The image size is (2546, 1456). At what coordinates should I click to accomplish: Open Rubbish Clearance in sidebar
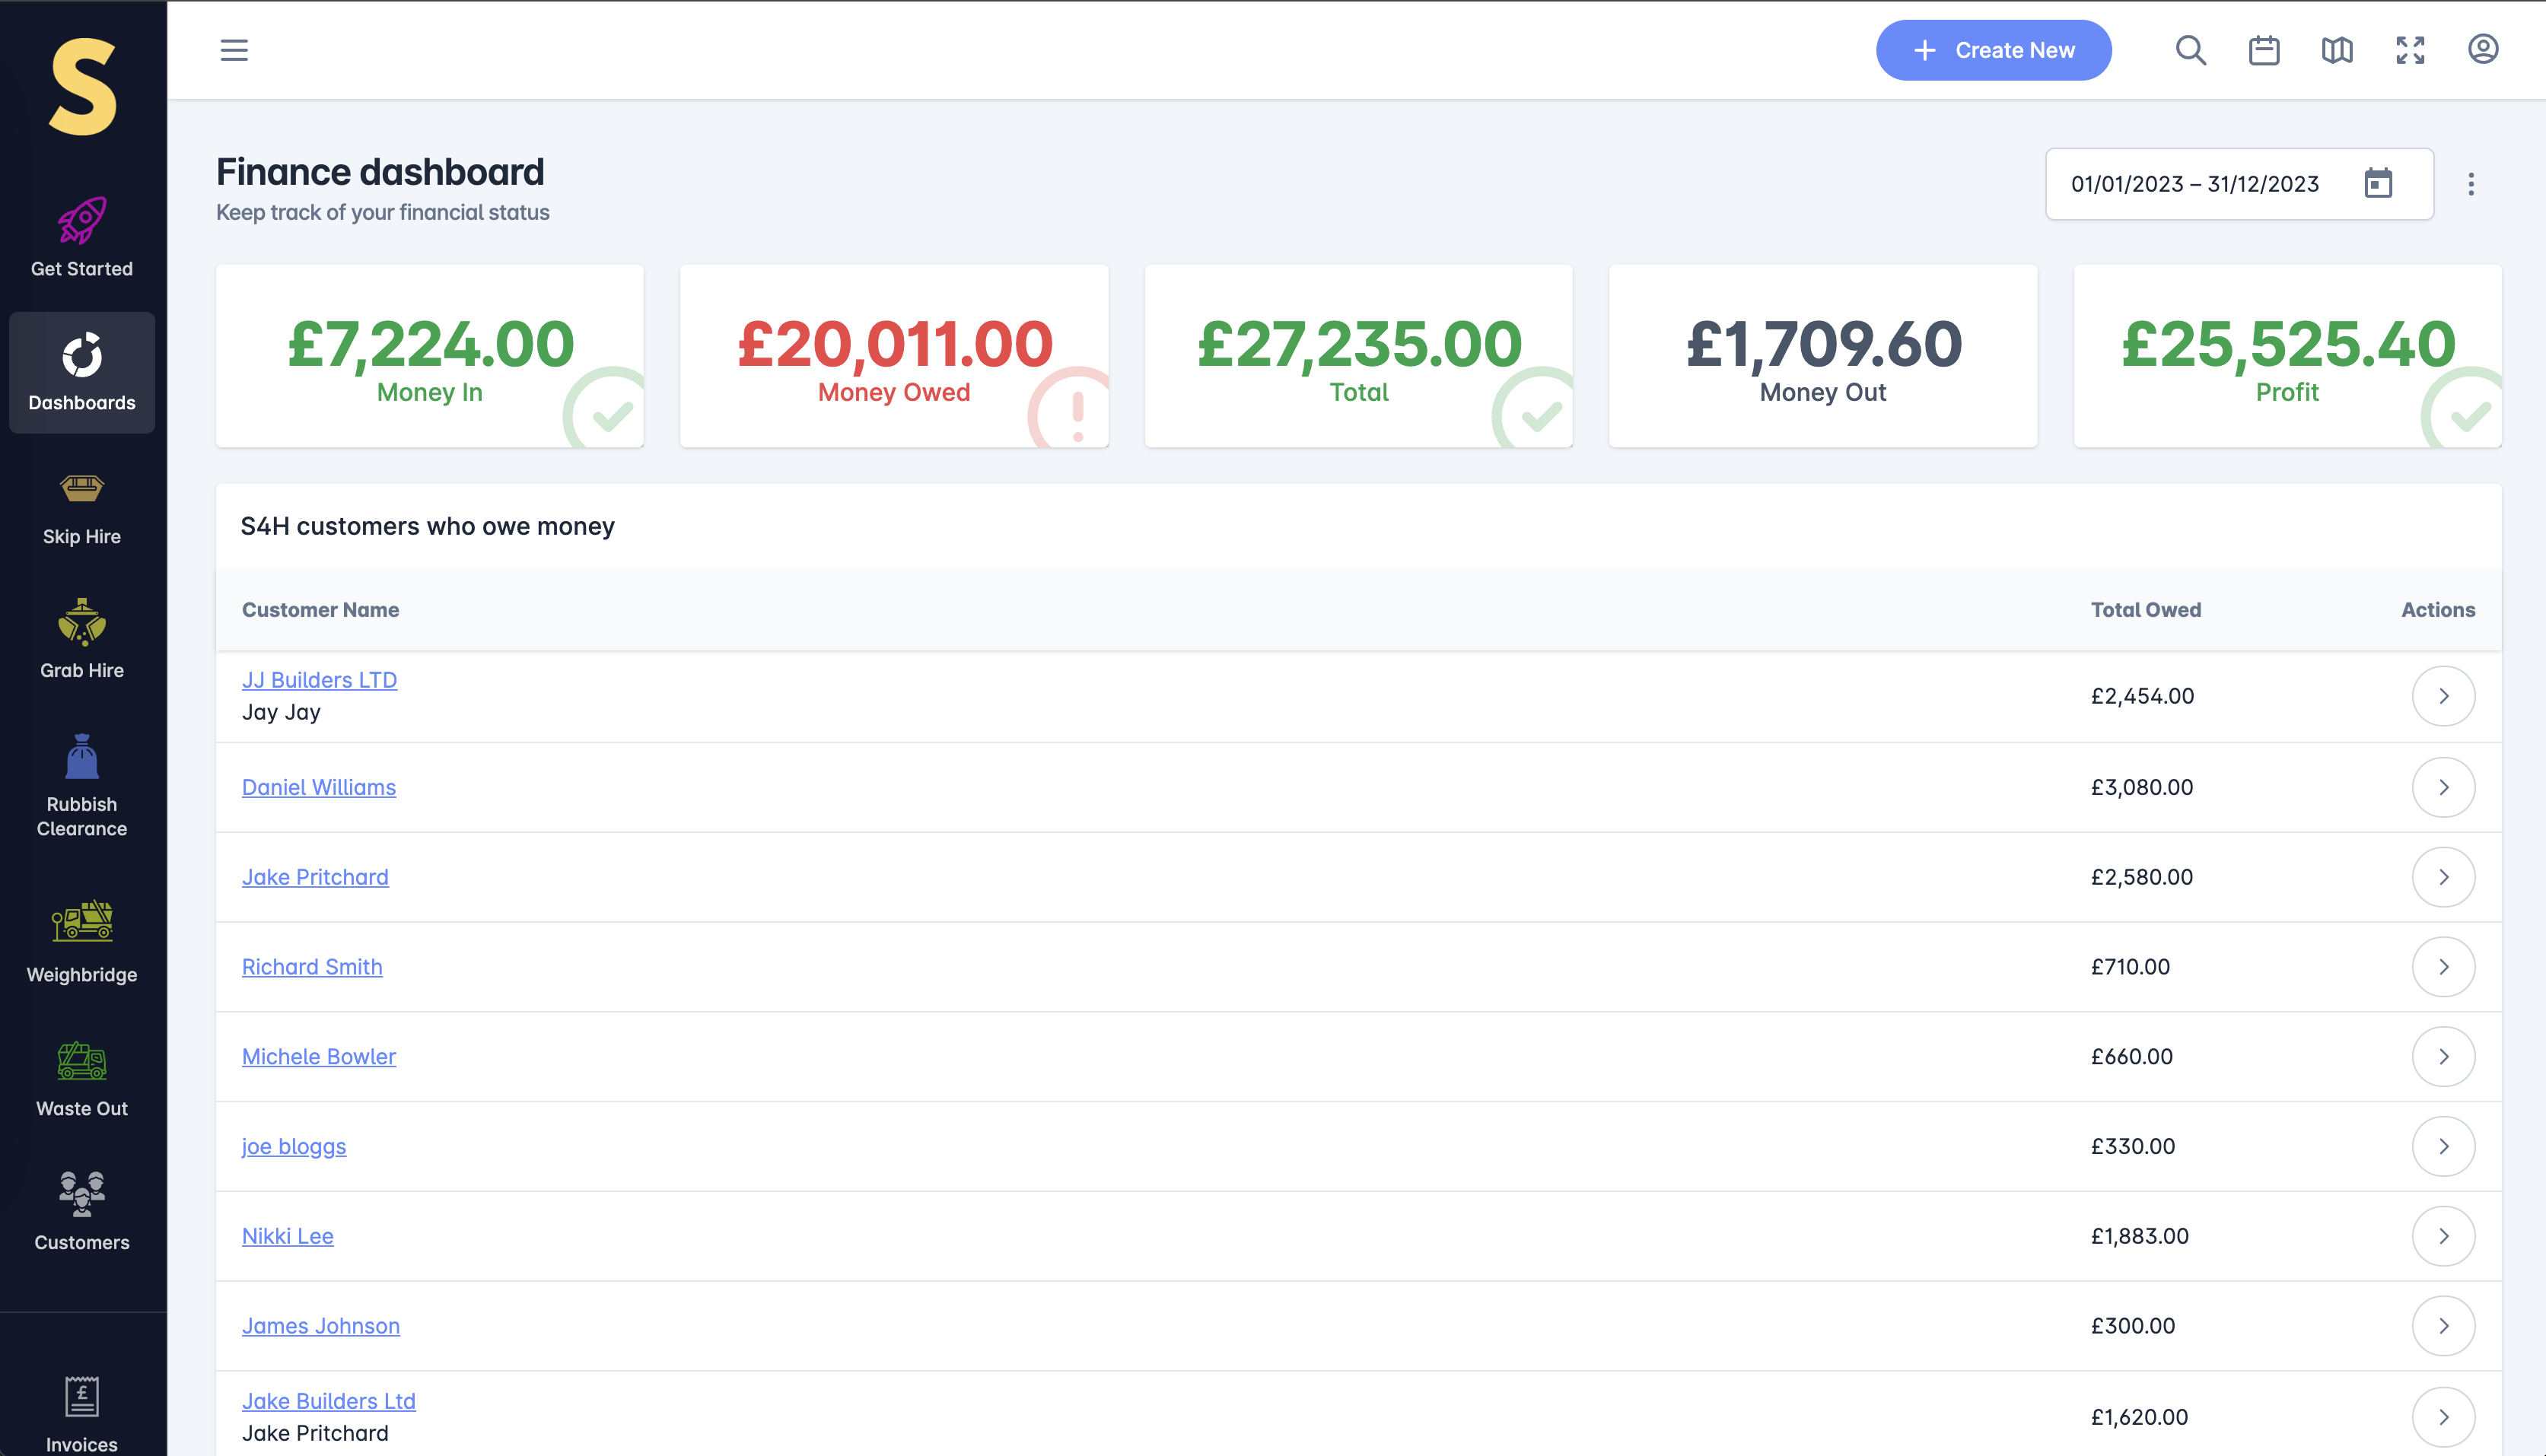[x=82, y=785]
